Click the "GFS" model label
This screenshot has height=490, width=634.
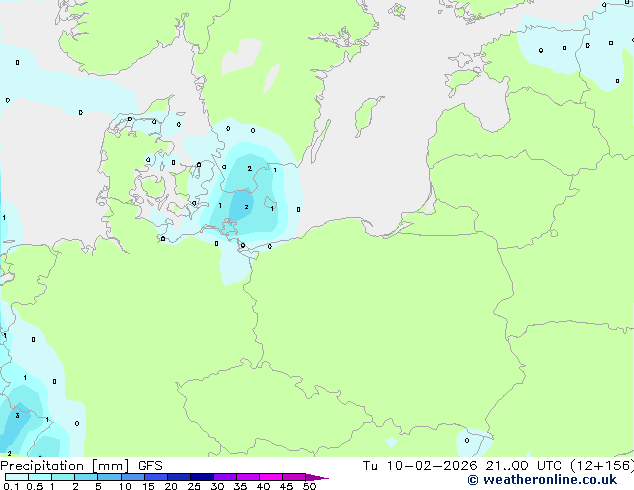tap(150, 466)
